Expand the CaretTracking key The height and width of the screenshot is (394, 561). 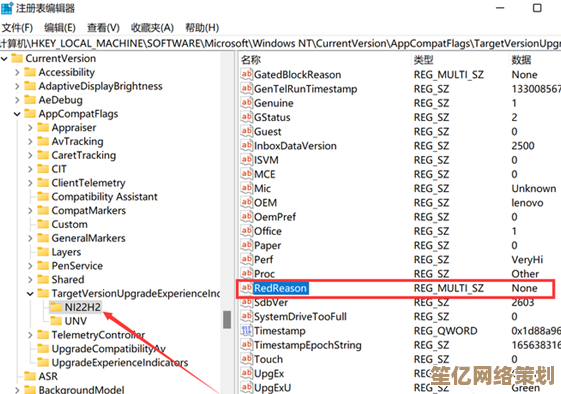[30, 156]
